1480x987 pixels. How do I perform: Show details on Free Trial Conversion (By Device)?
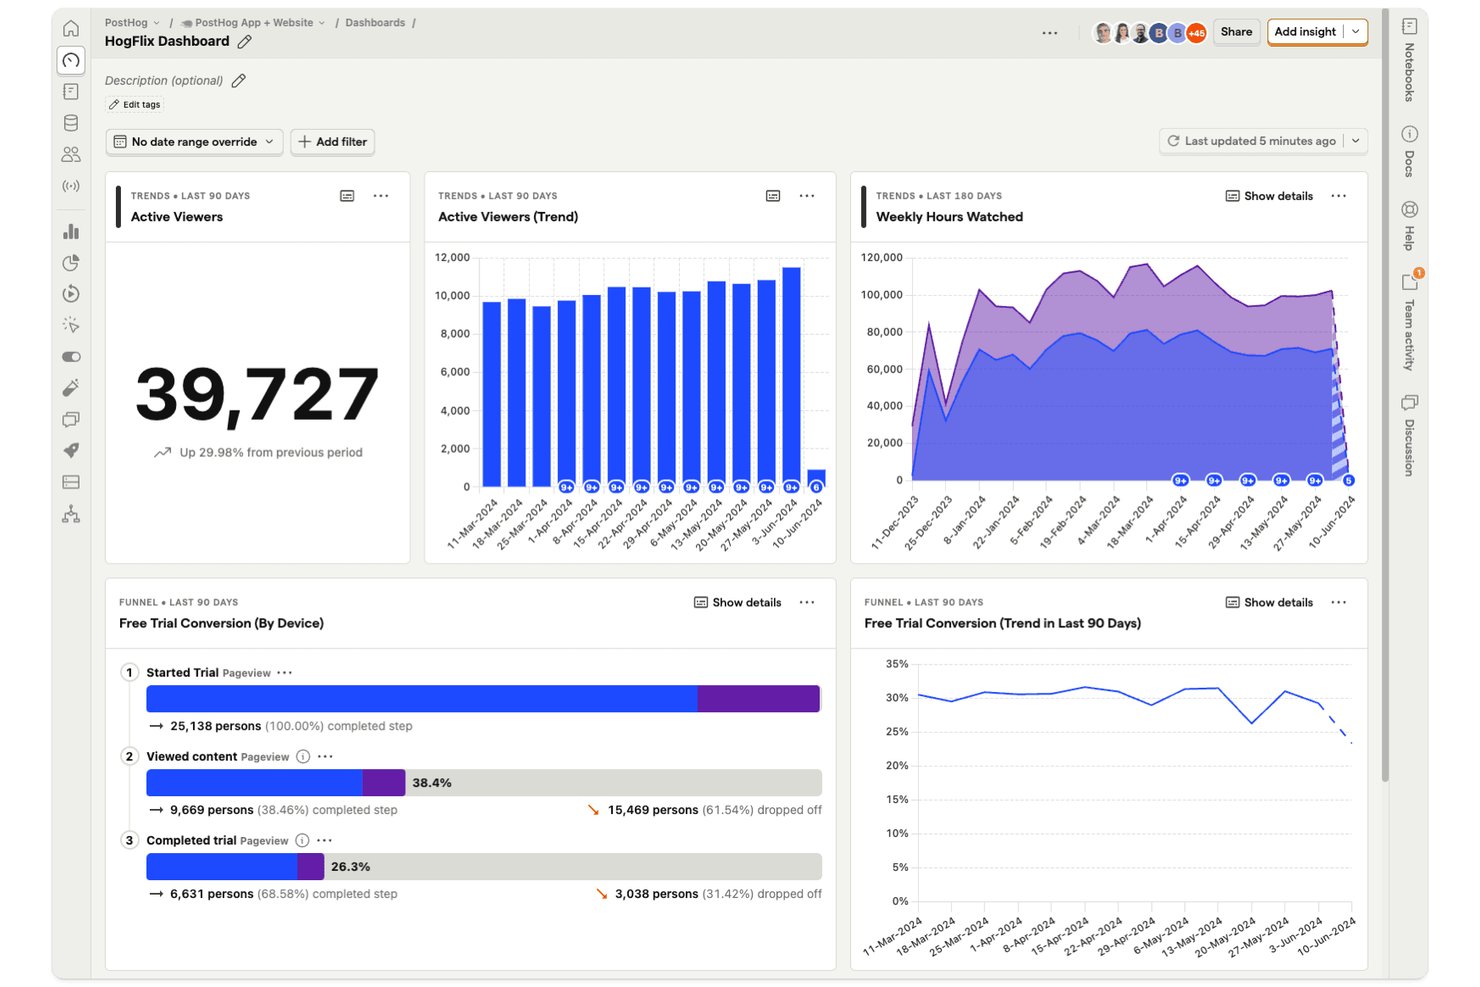(x=738, y=602)
